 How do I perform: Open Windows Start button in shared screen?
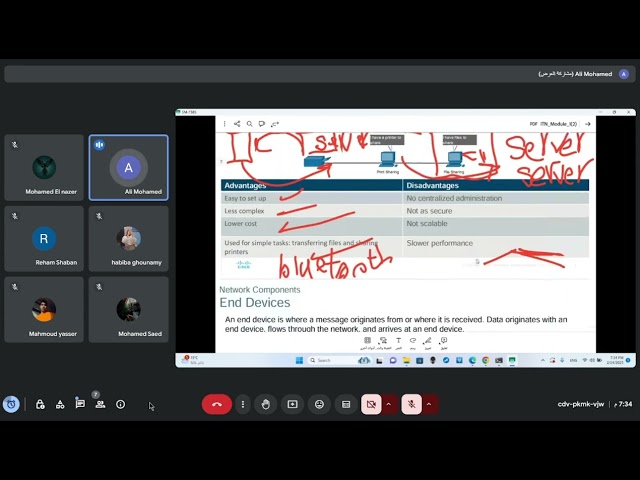click(x=299, y=360)
